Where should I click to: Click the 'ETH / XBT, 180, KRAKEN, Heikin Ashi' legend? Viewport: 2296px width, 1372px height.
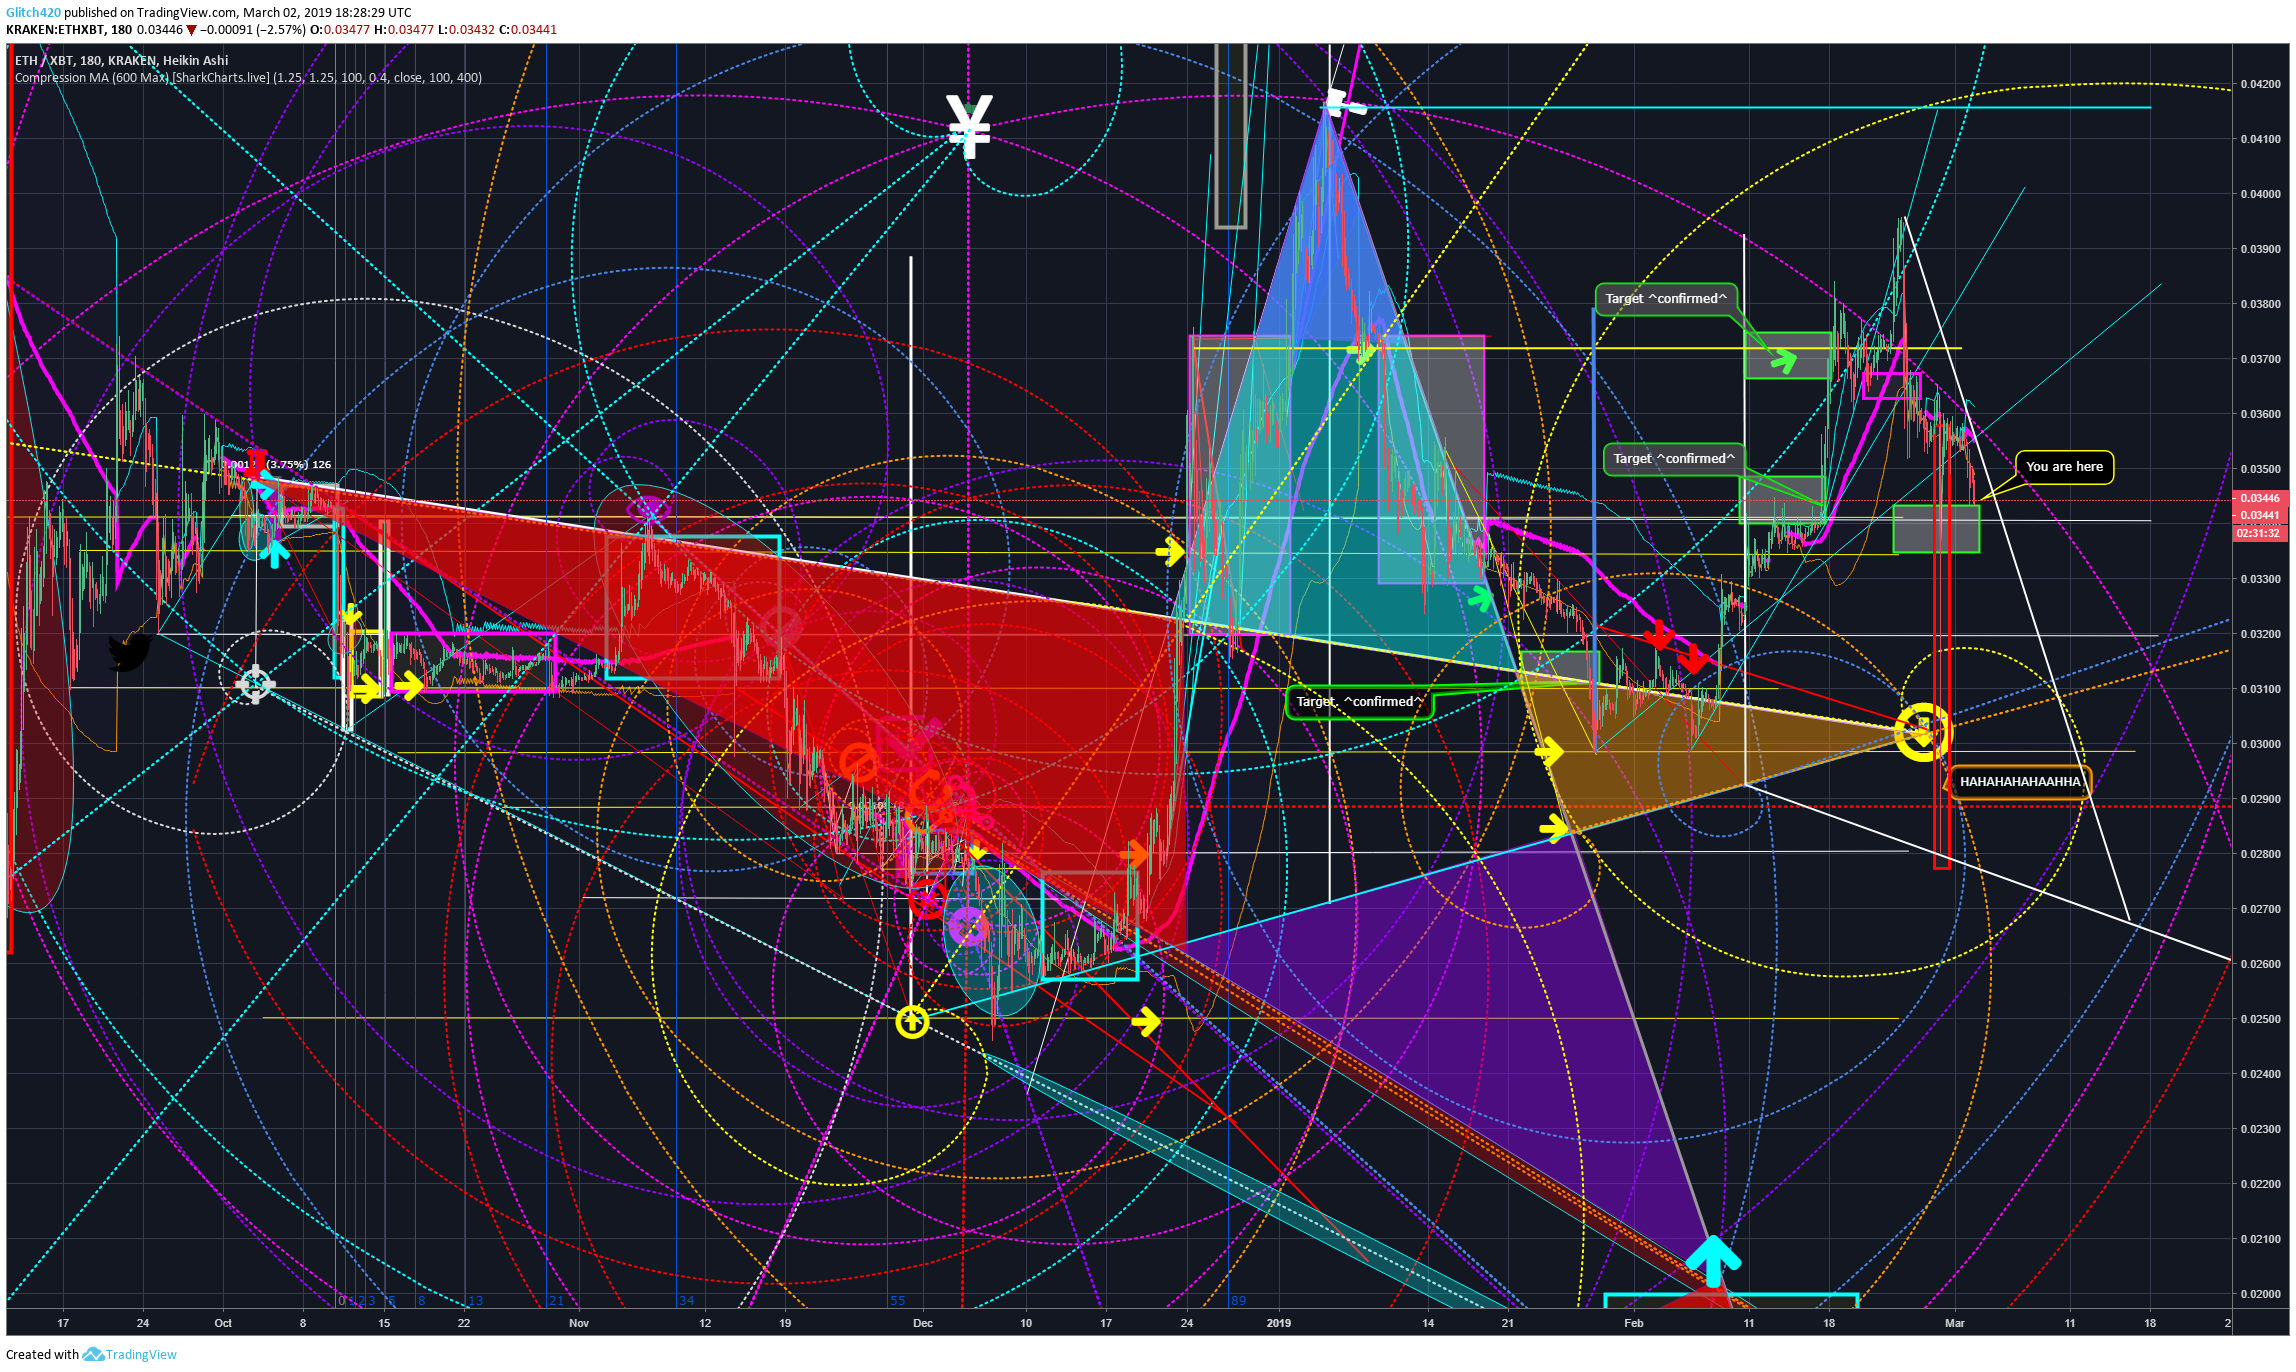pos(121,61)
